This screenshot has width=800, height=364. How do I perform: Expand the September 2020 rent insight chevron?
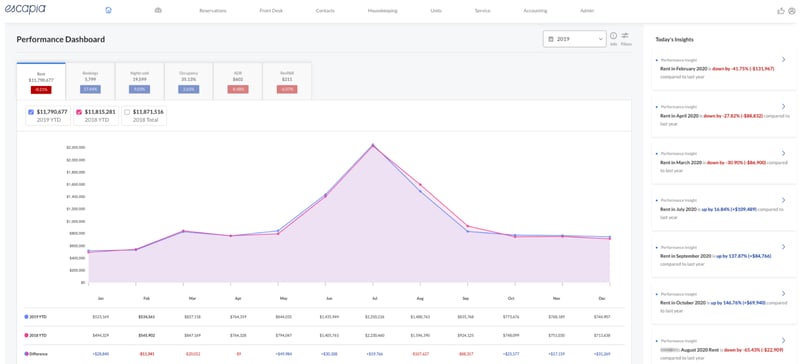(x=783, y=247)
